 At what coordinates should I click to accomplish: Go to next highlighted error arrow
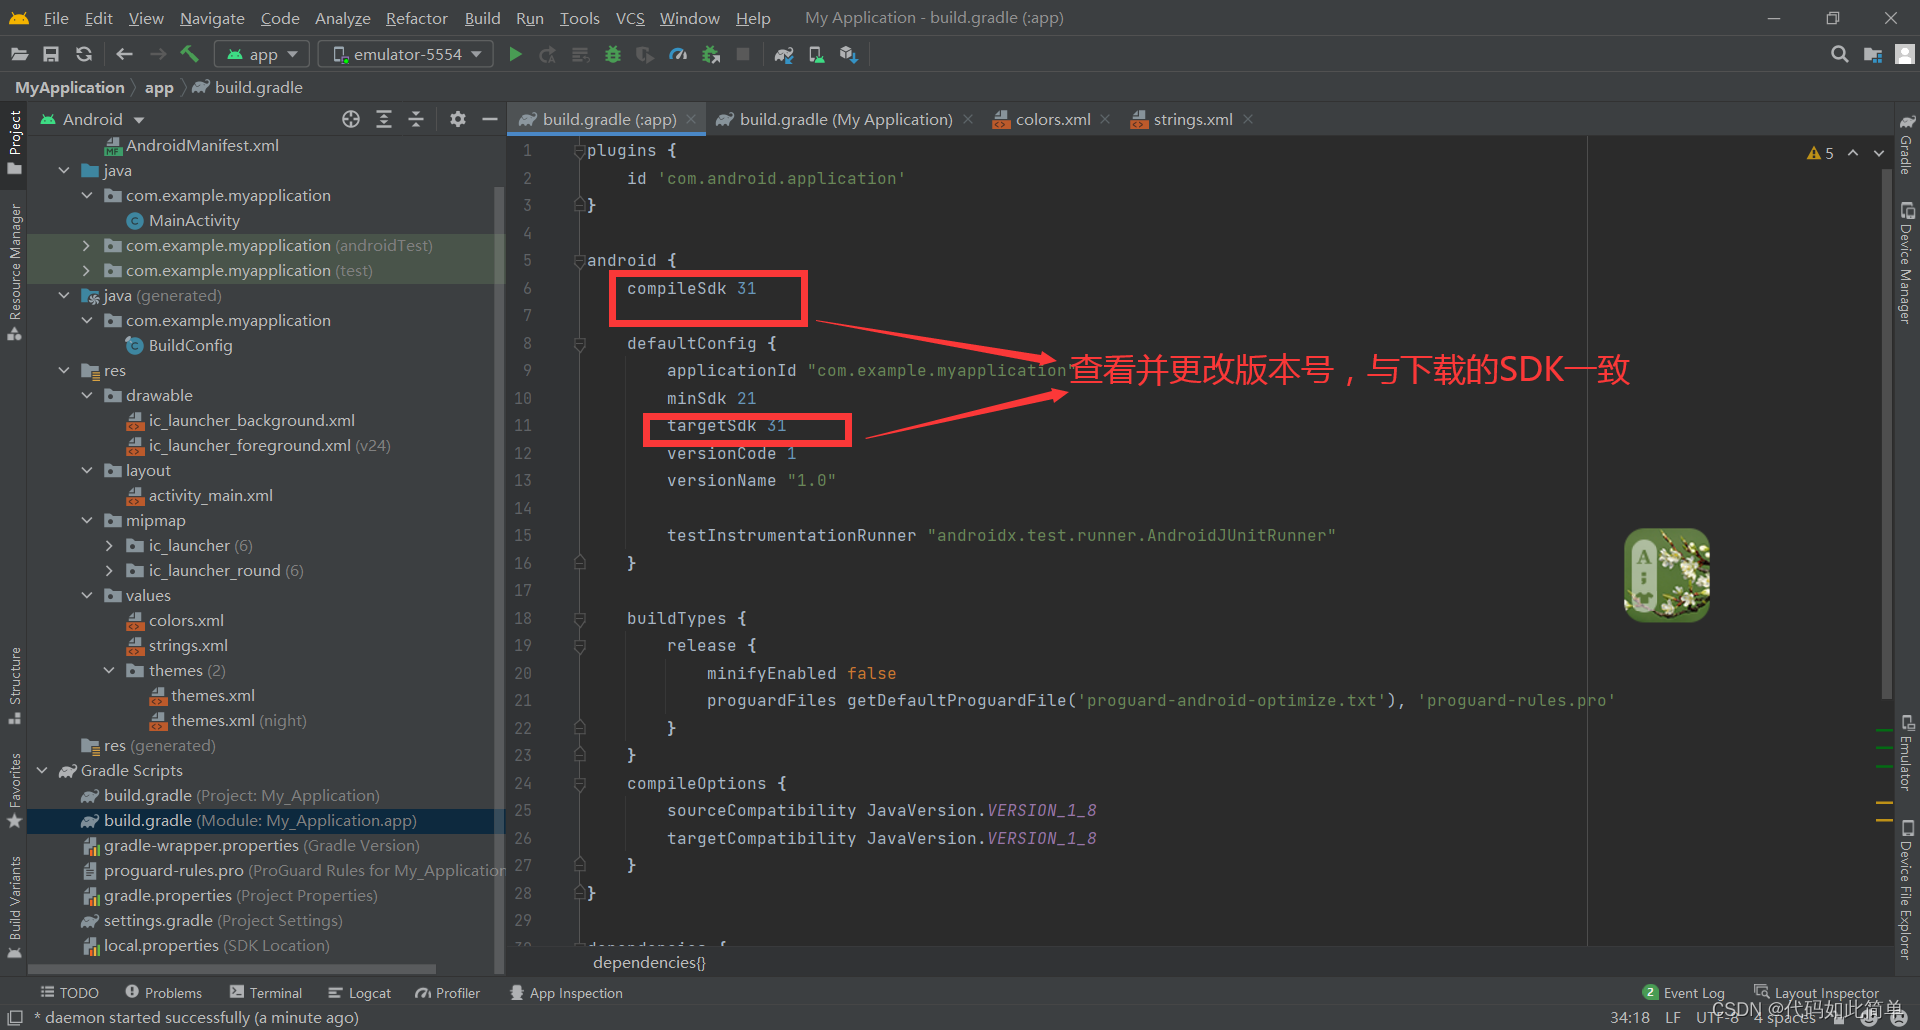point(1879,153)
